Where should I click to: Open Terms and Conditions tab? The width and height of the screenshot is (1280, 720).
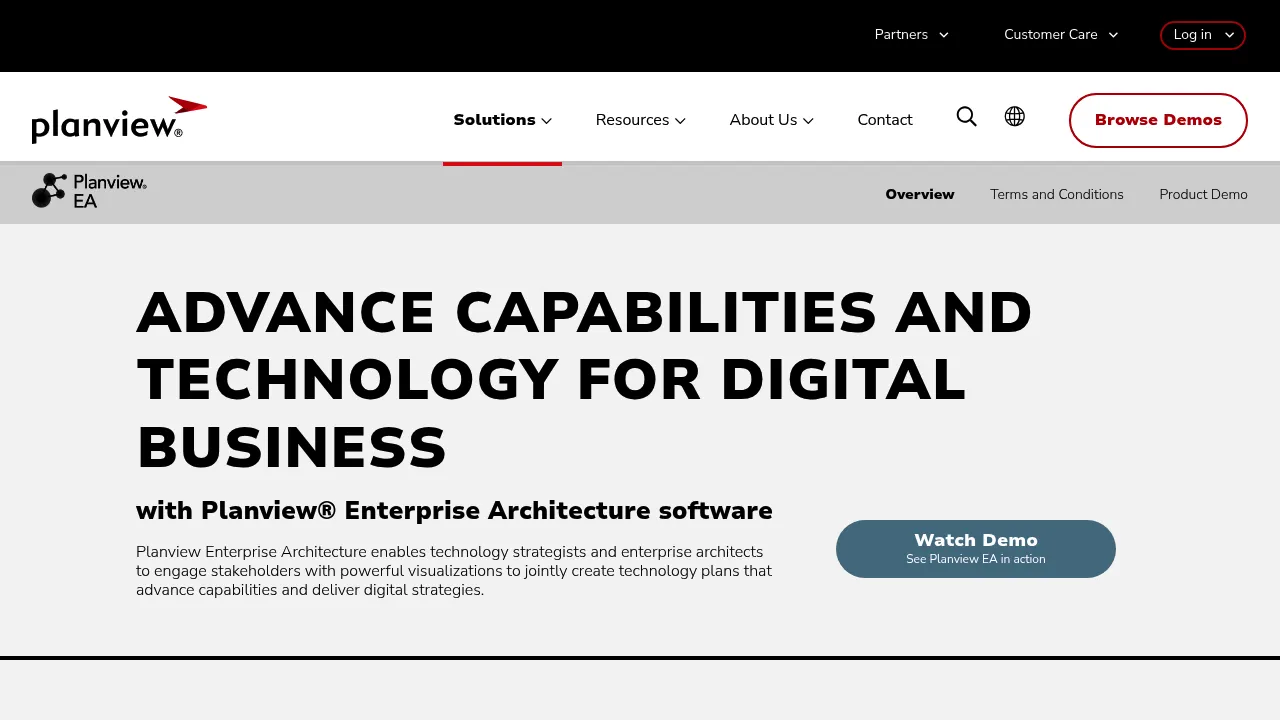1057,194
